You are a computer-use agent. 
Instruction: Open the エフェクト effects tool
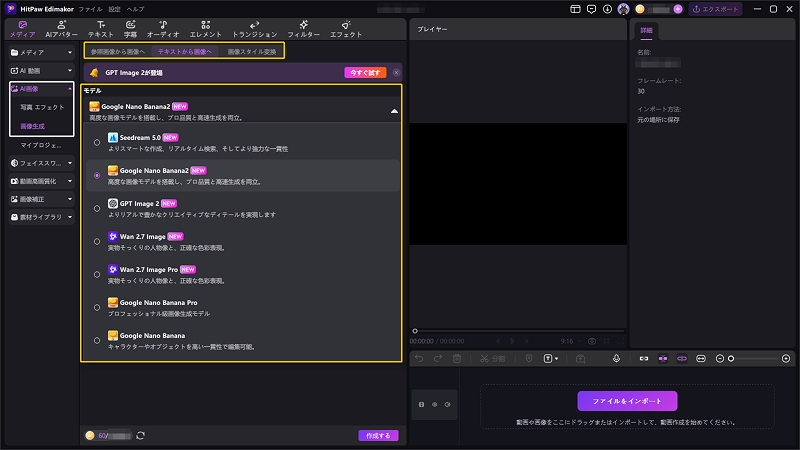[x=346, y=29]
